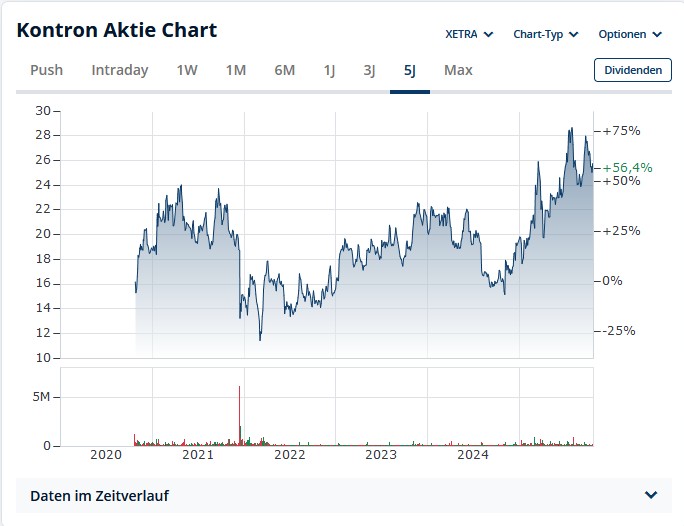Click the +56,4% performance label
The image size is (684, 526).
point(627,168)
